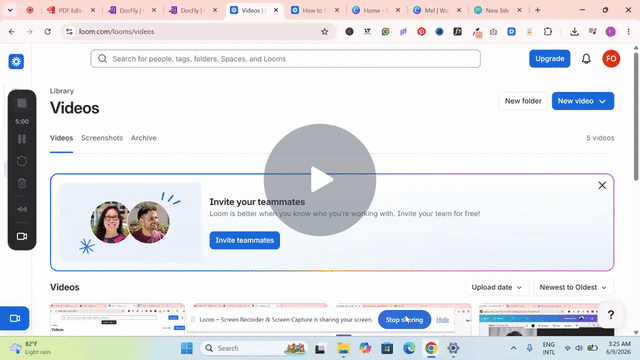Restart recording with the circular arrow icon
640x360 pixels.
[22, 161]
